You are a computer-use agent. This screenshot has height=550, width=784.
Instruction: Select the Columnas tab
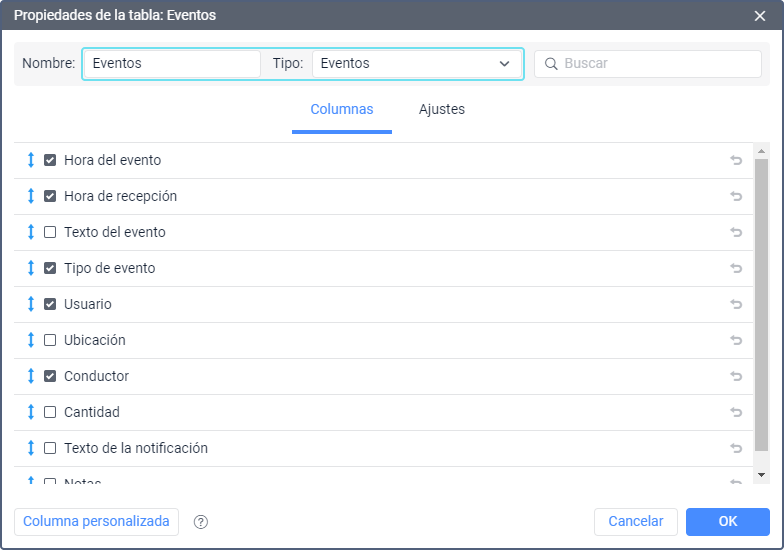pos(341,110)
